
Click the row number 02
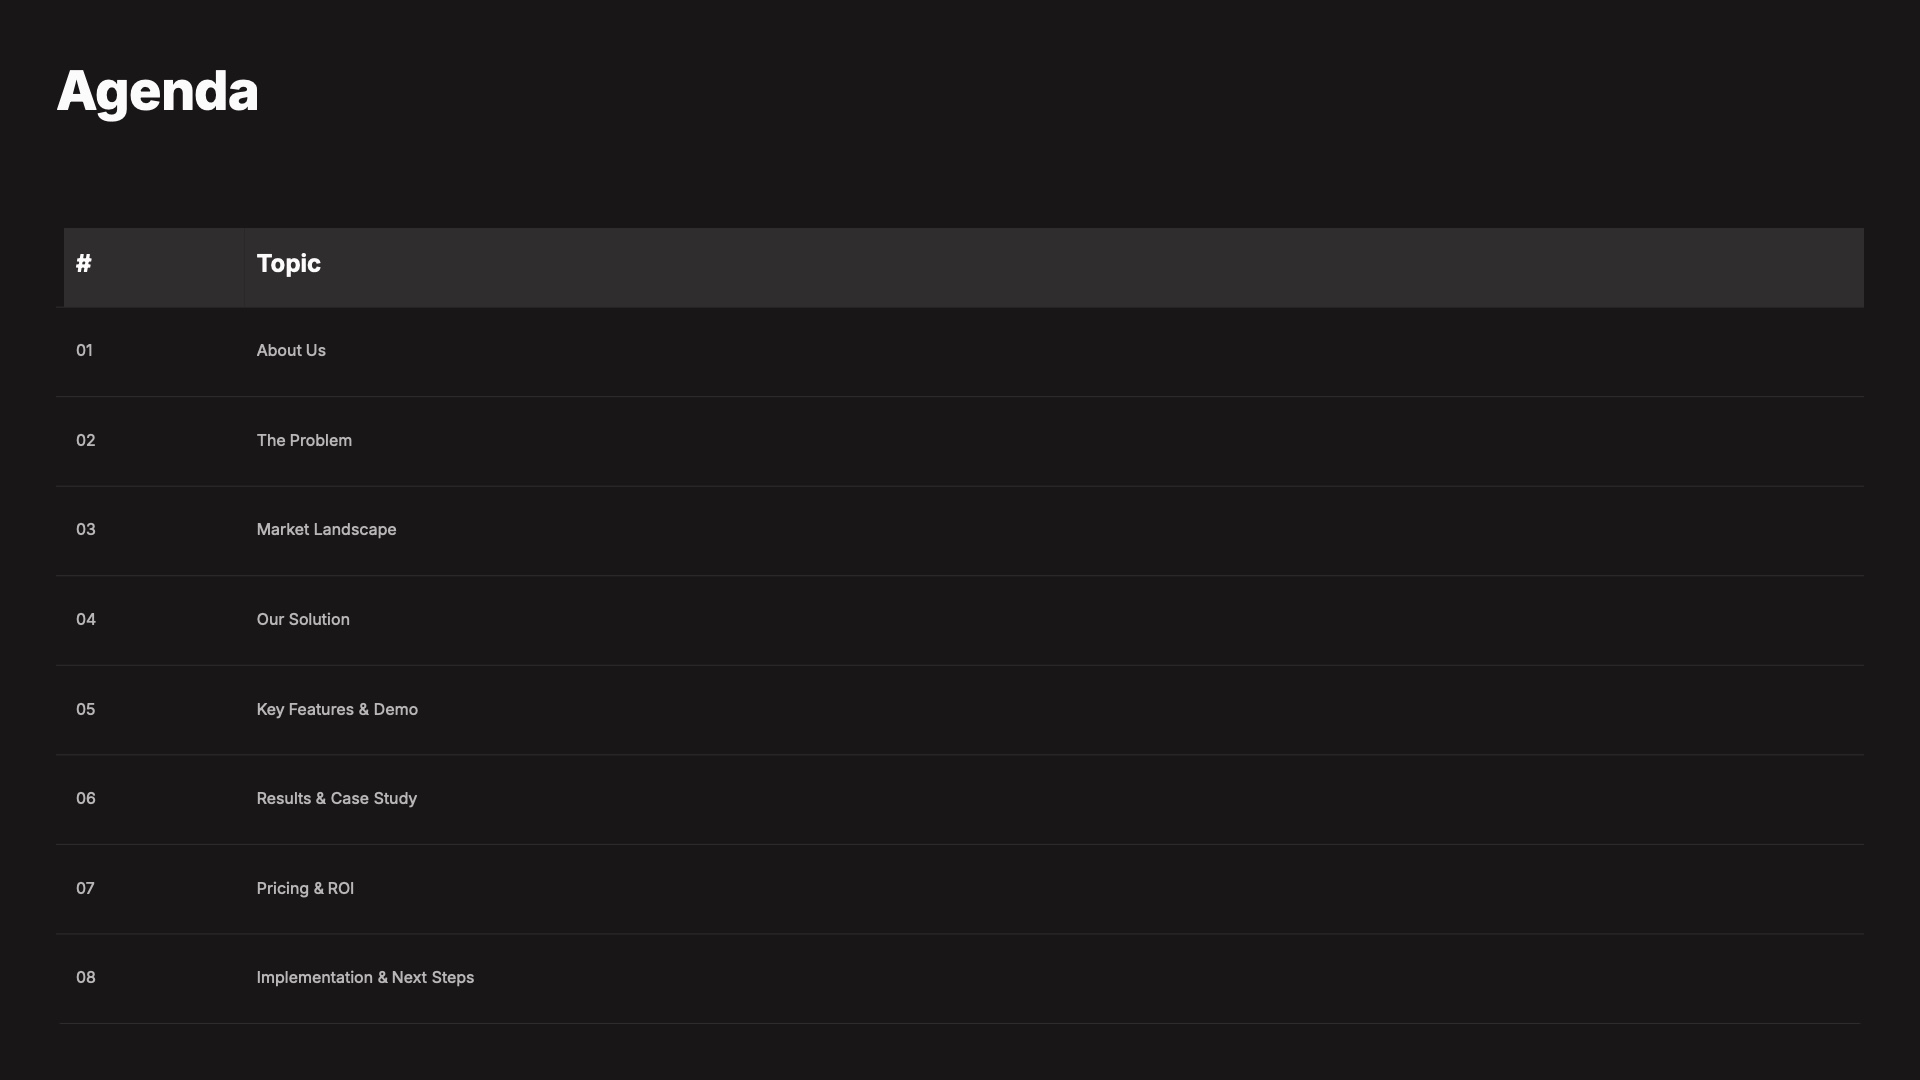(x=86, y=441)
